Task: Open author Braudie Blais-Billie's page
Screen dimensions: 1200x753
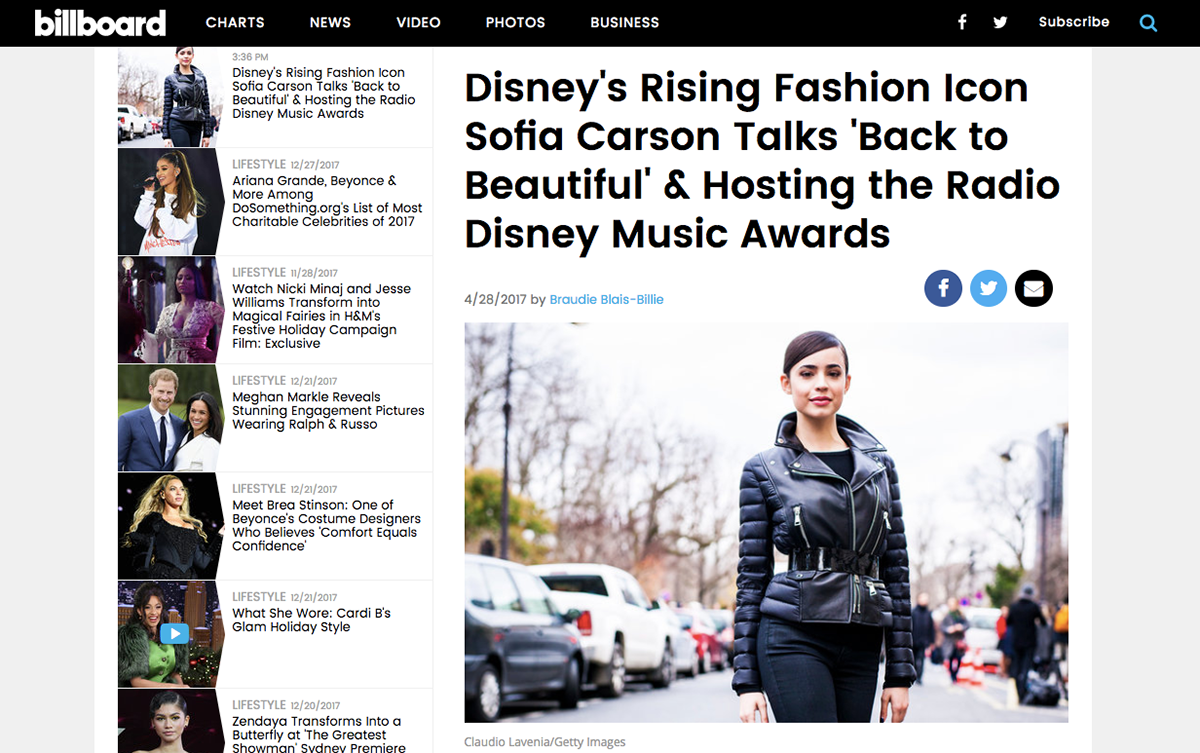Action: (x=606, y=299)
